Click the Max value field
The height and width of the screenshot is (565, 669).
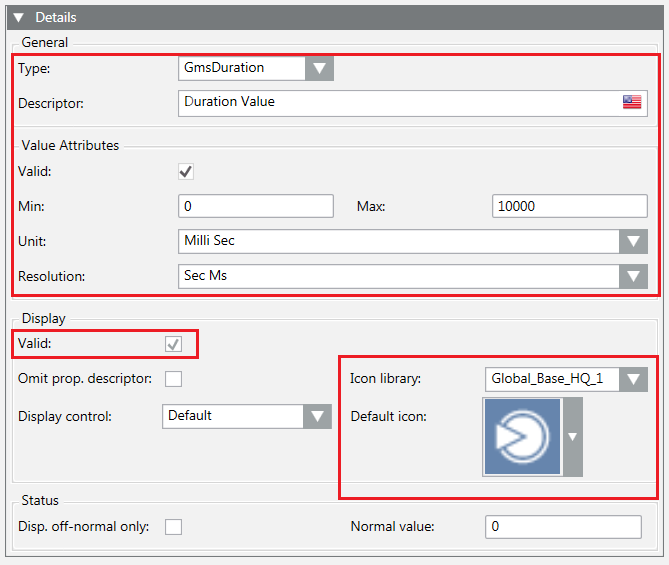coord(570,206)
